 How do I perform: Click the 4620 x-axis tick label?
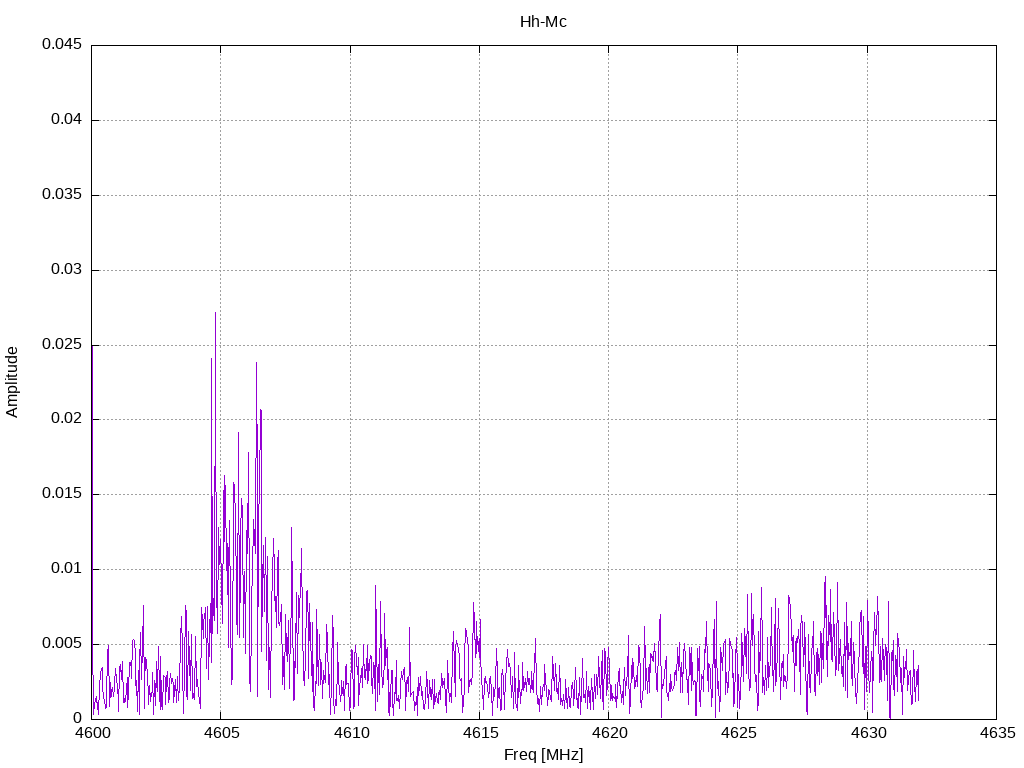[x=608, y=733]
